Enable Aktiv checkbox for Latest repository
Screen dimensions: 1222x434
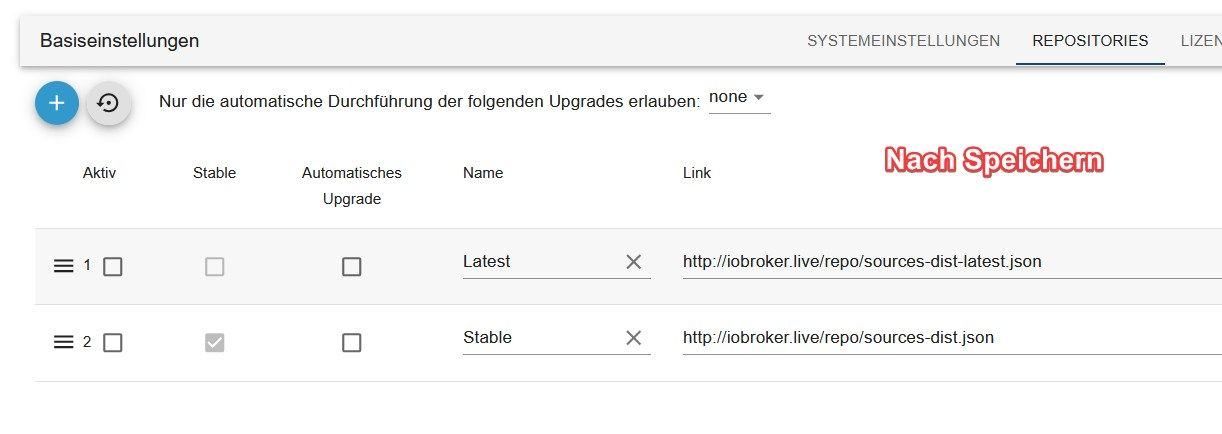[113, 267]
